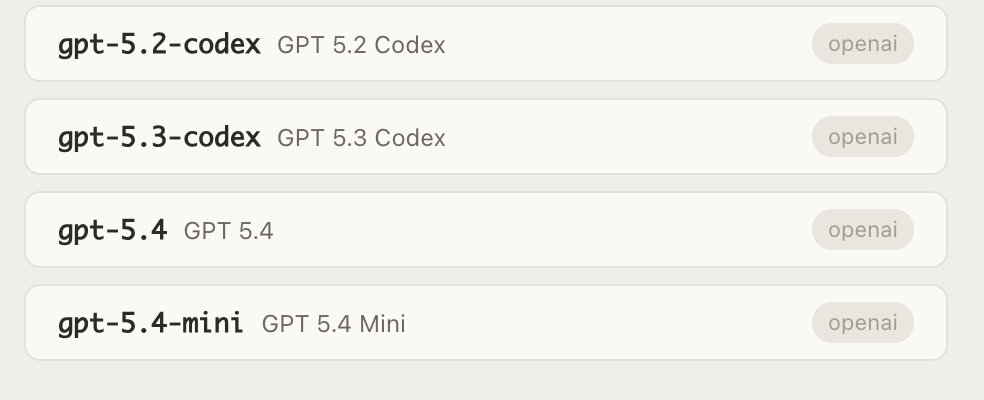The height and width of the screenshot is (400, 984).
Task: Pick the empty middle of GPT 5.4 Mini card
Action: 609,322
